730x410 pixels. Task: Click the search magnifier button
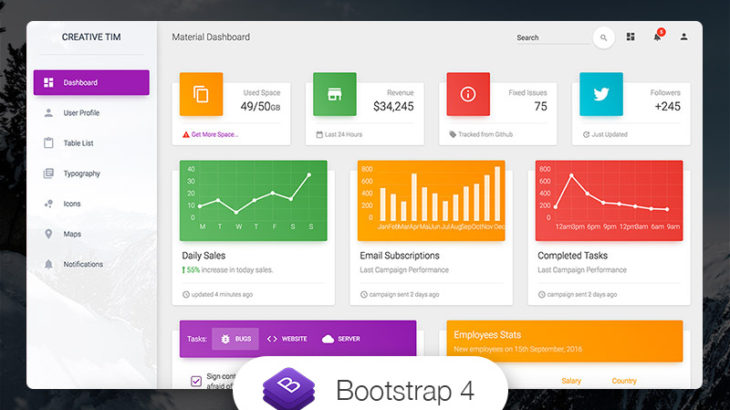[603, 38]
